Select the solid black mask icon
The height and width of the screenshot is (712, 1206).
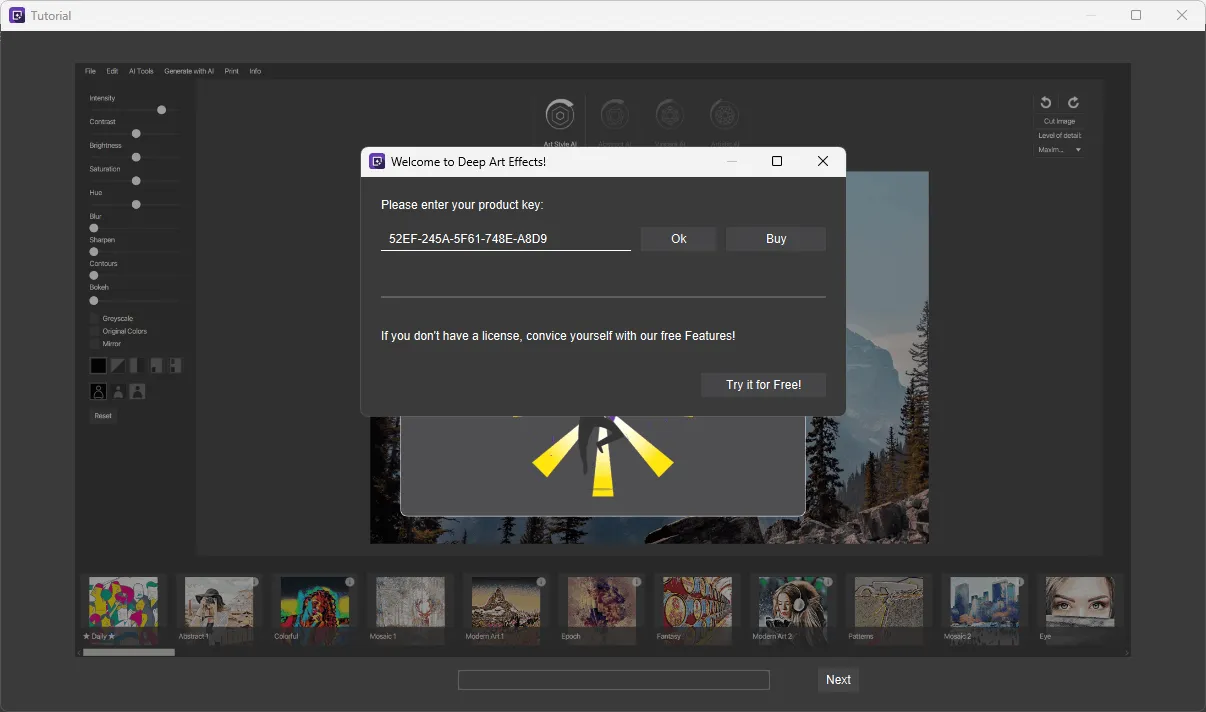(x=98, y=366)
